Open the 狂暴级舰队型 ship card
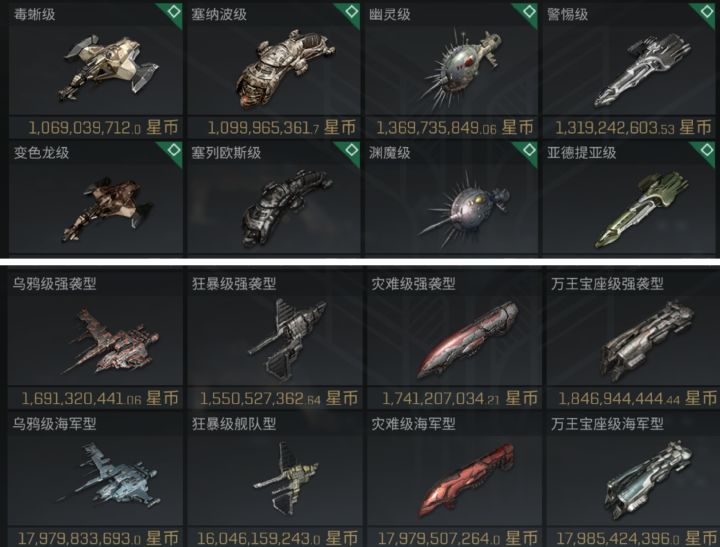 point(275,479)
